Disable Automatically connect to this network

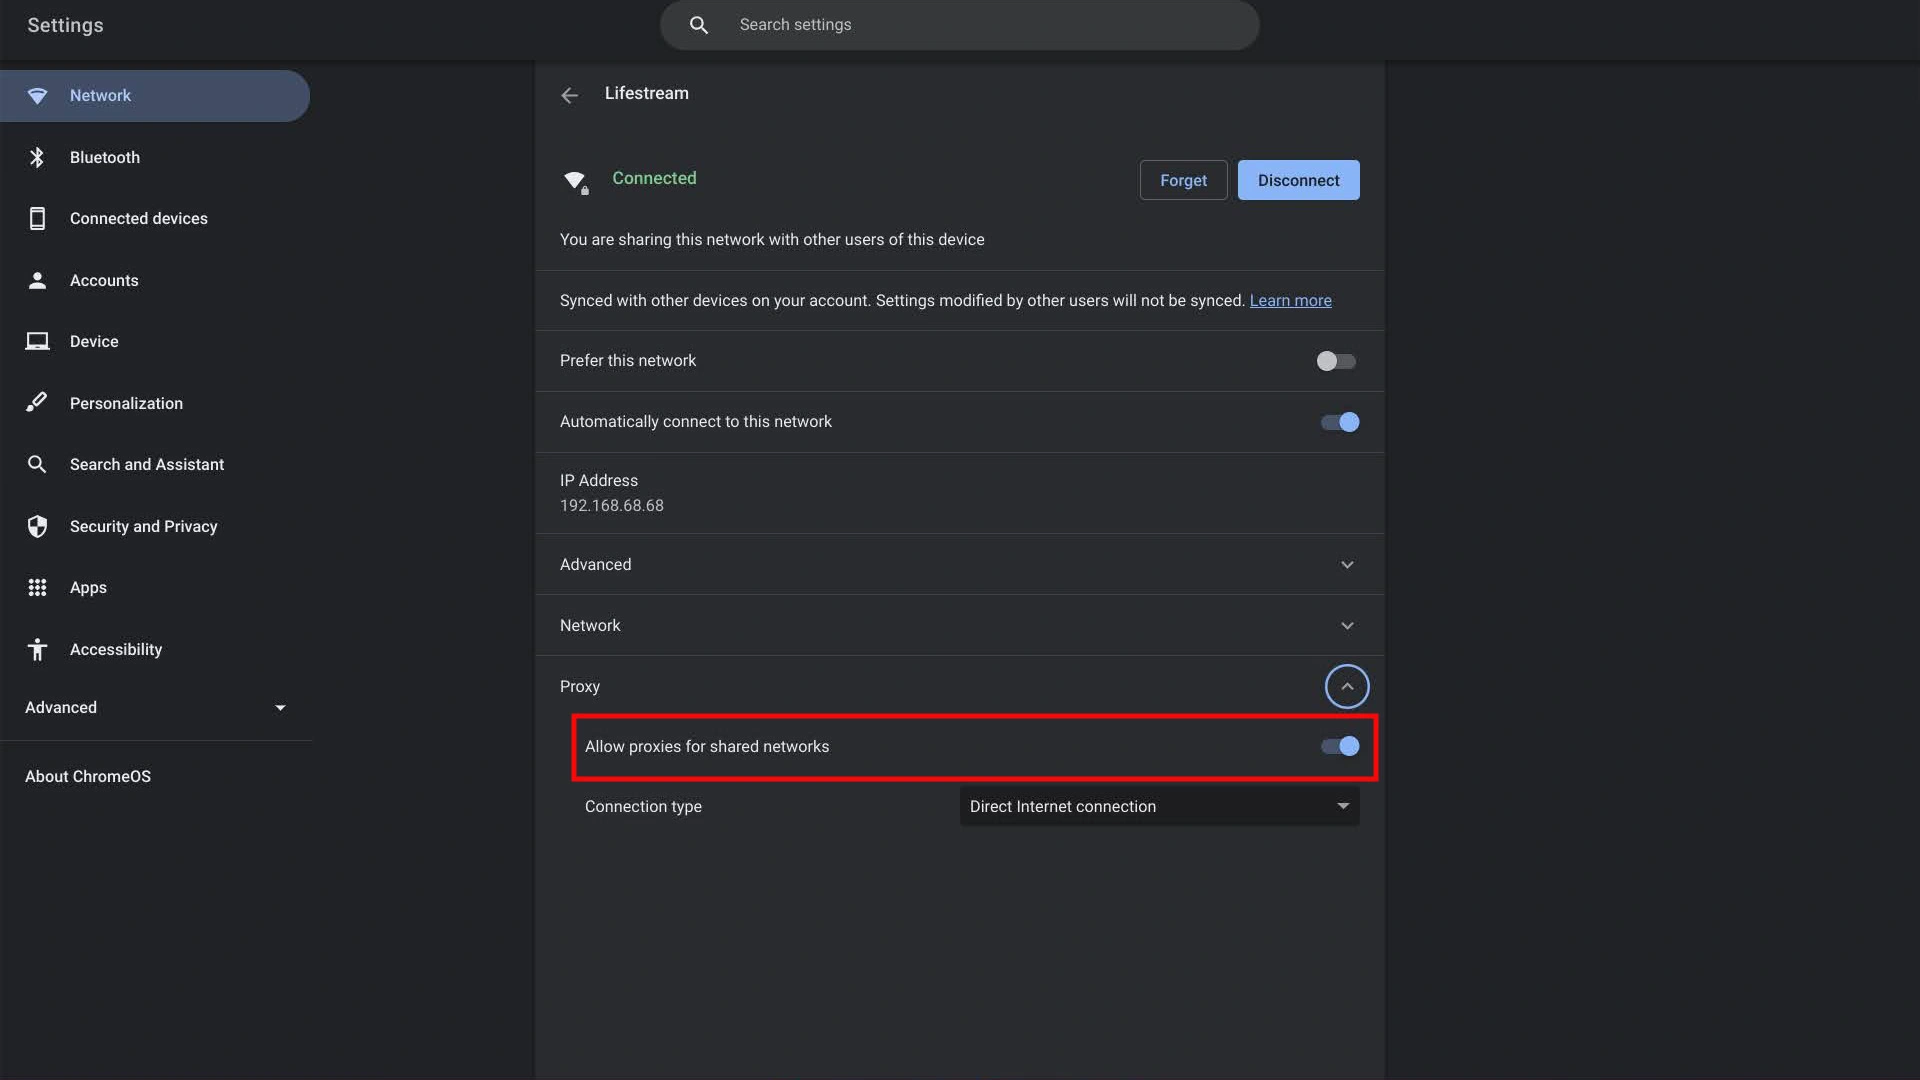click(1338, 421)
